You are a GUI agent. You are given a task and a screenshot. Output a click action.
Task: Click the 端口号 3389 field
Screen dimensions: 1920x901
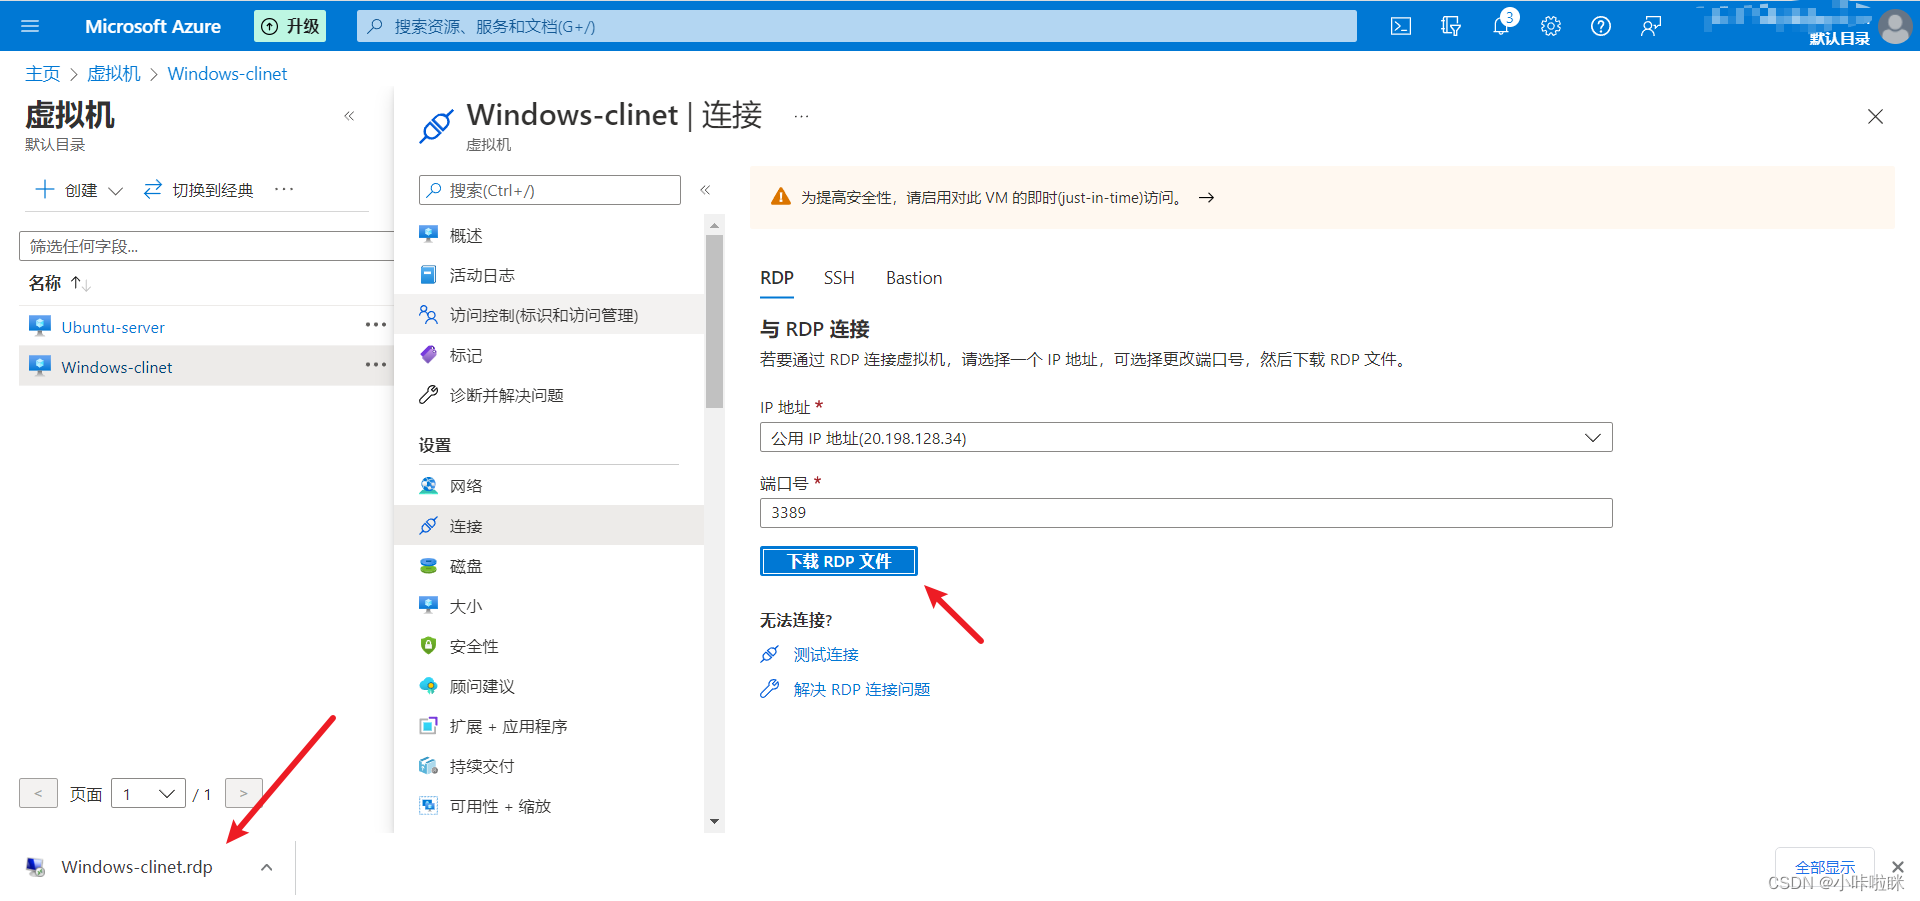[1186, 513]
